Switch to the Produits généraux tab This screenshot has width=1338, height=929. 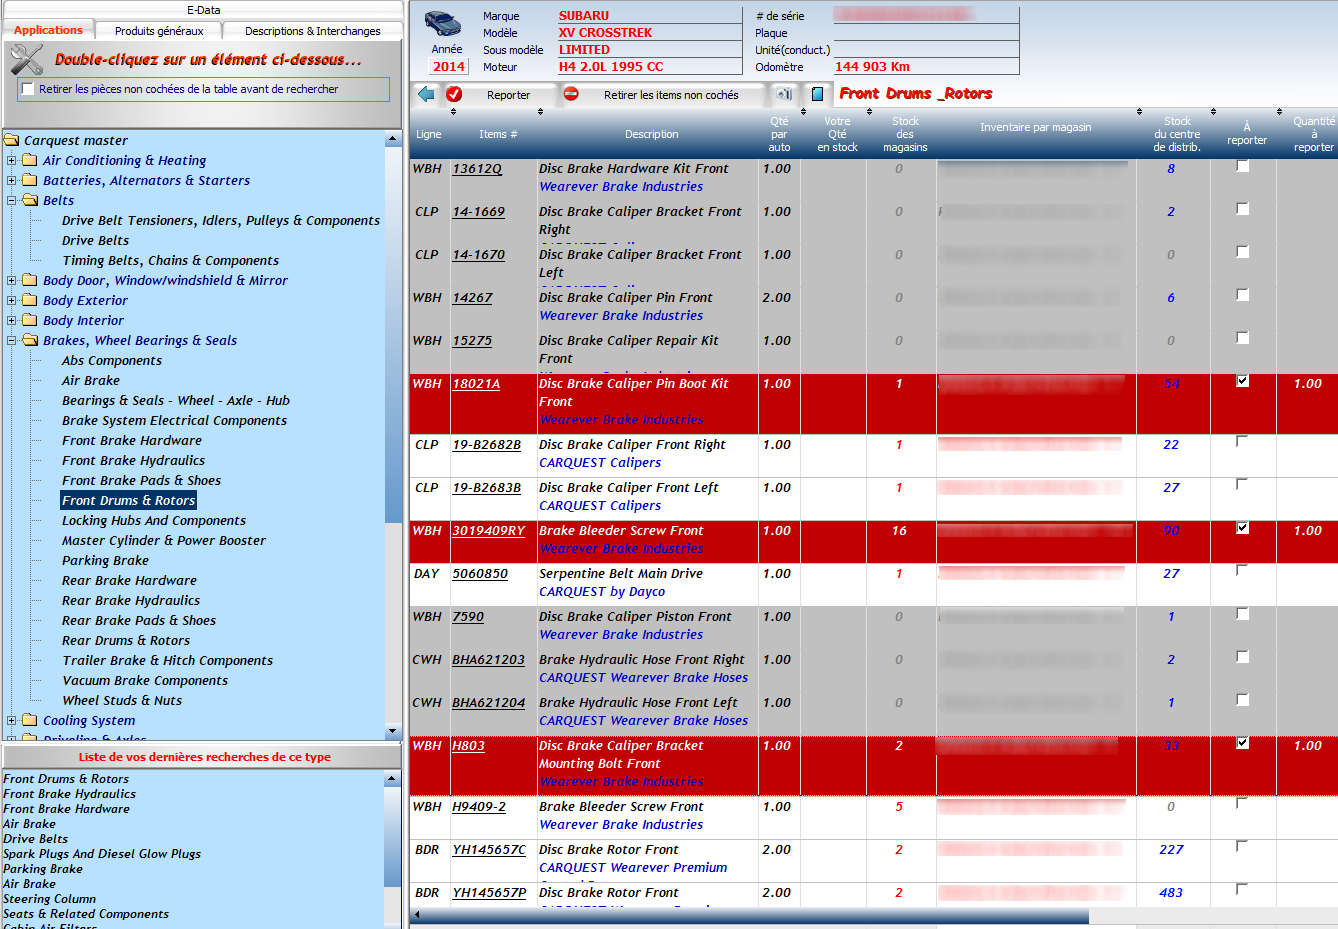tap(159, 31)
